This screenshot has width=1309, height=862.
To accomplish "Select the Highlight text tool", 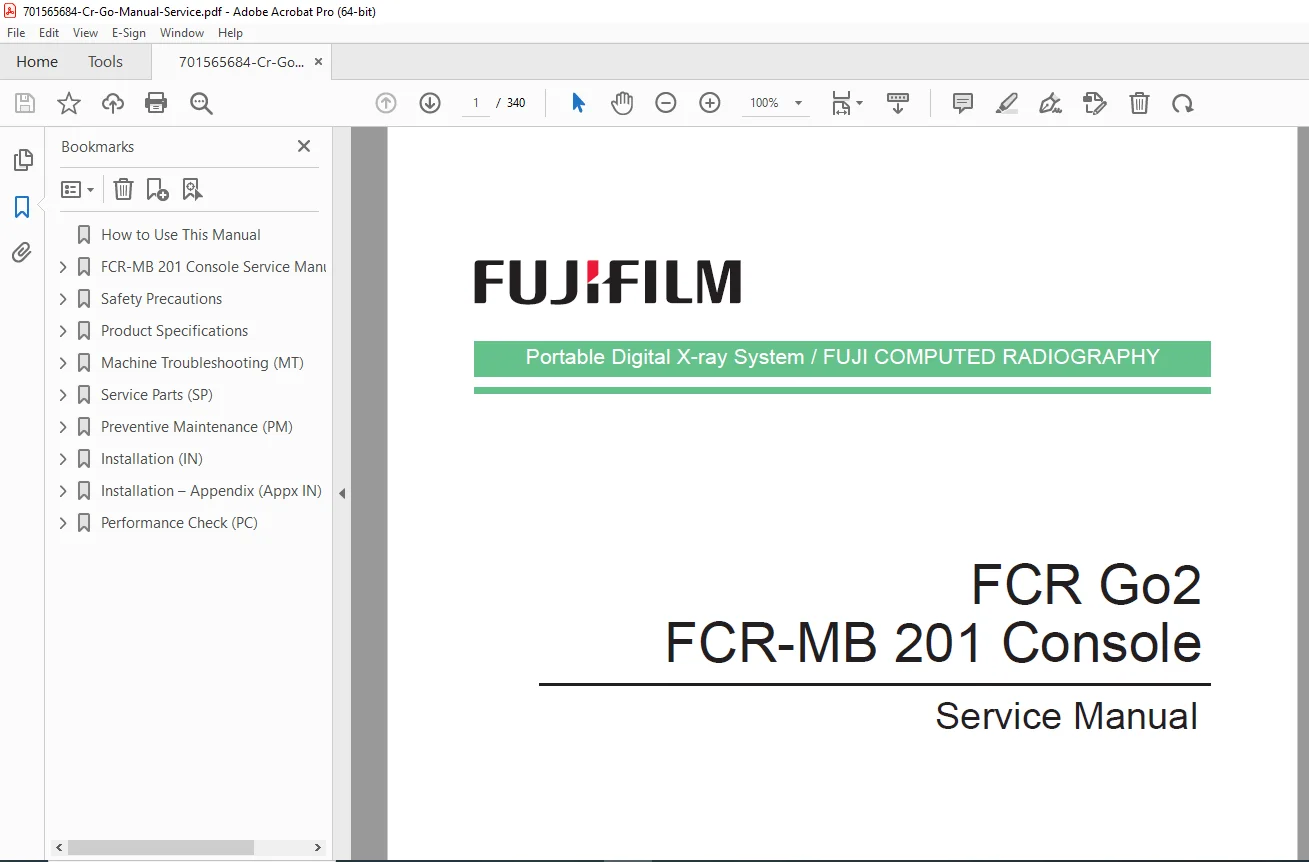I will 1007,103.
